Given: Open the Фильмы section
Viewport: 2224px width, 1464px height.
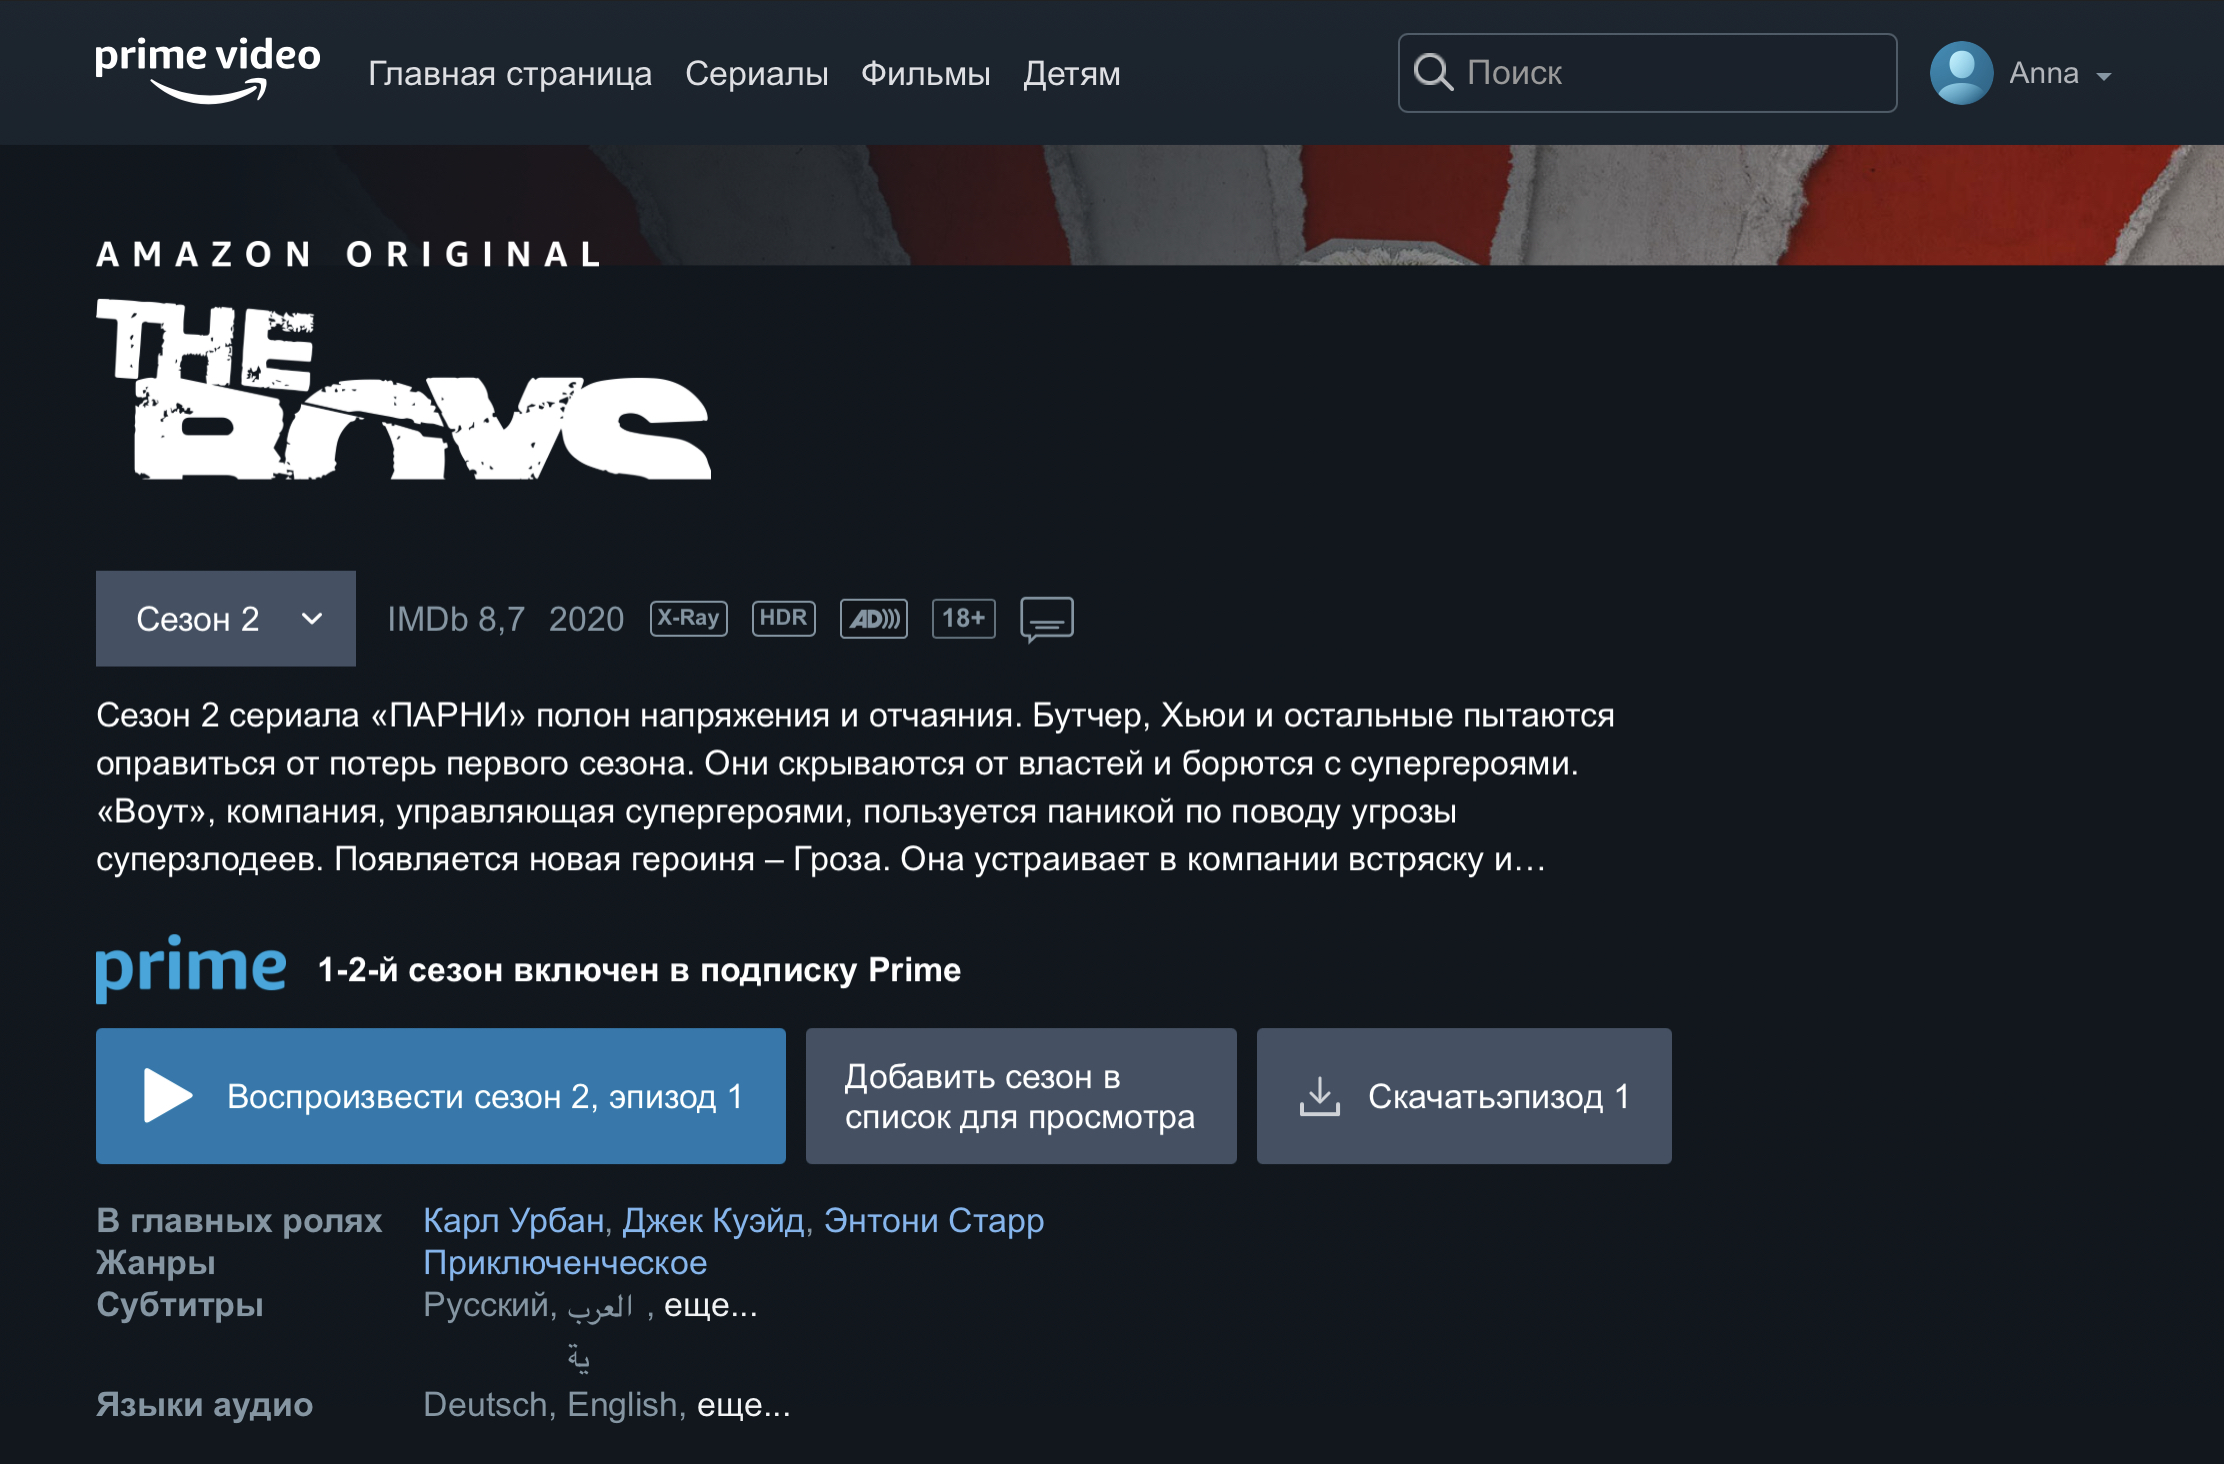Looking at the screenshot, I should pyautogui.click(x=925, y=73).
